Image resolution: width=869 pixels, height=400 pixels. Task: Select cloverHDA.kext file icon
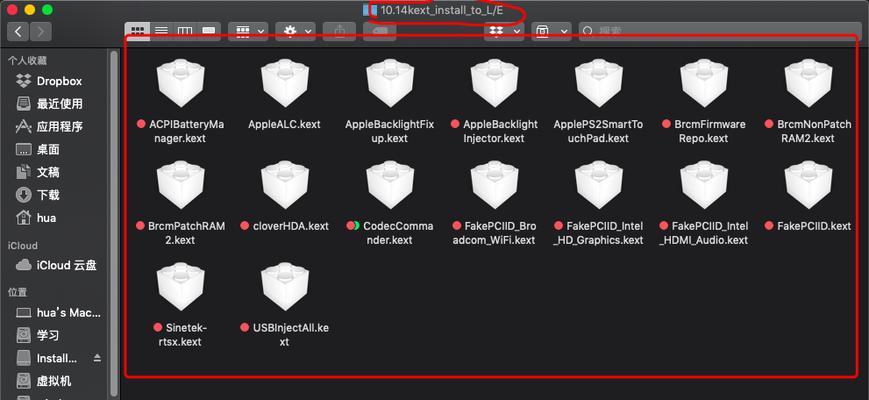[284, 185]
